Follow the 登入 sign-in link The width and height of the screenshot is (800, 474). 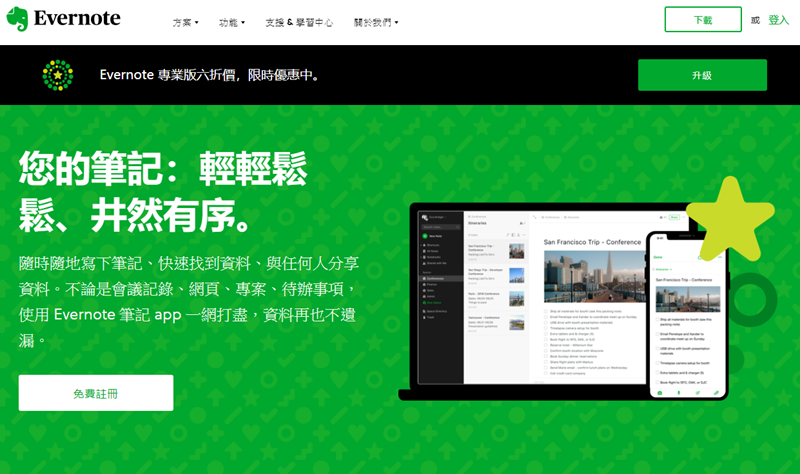tap(779, 20)
